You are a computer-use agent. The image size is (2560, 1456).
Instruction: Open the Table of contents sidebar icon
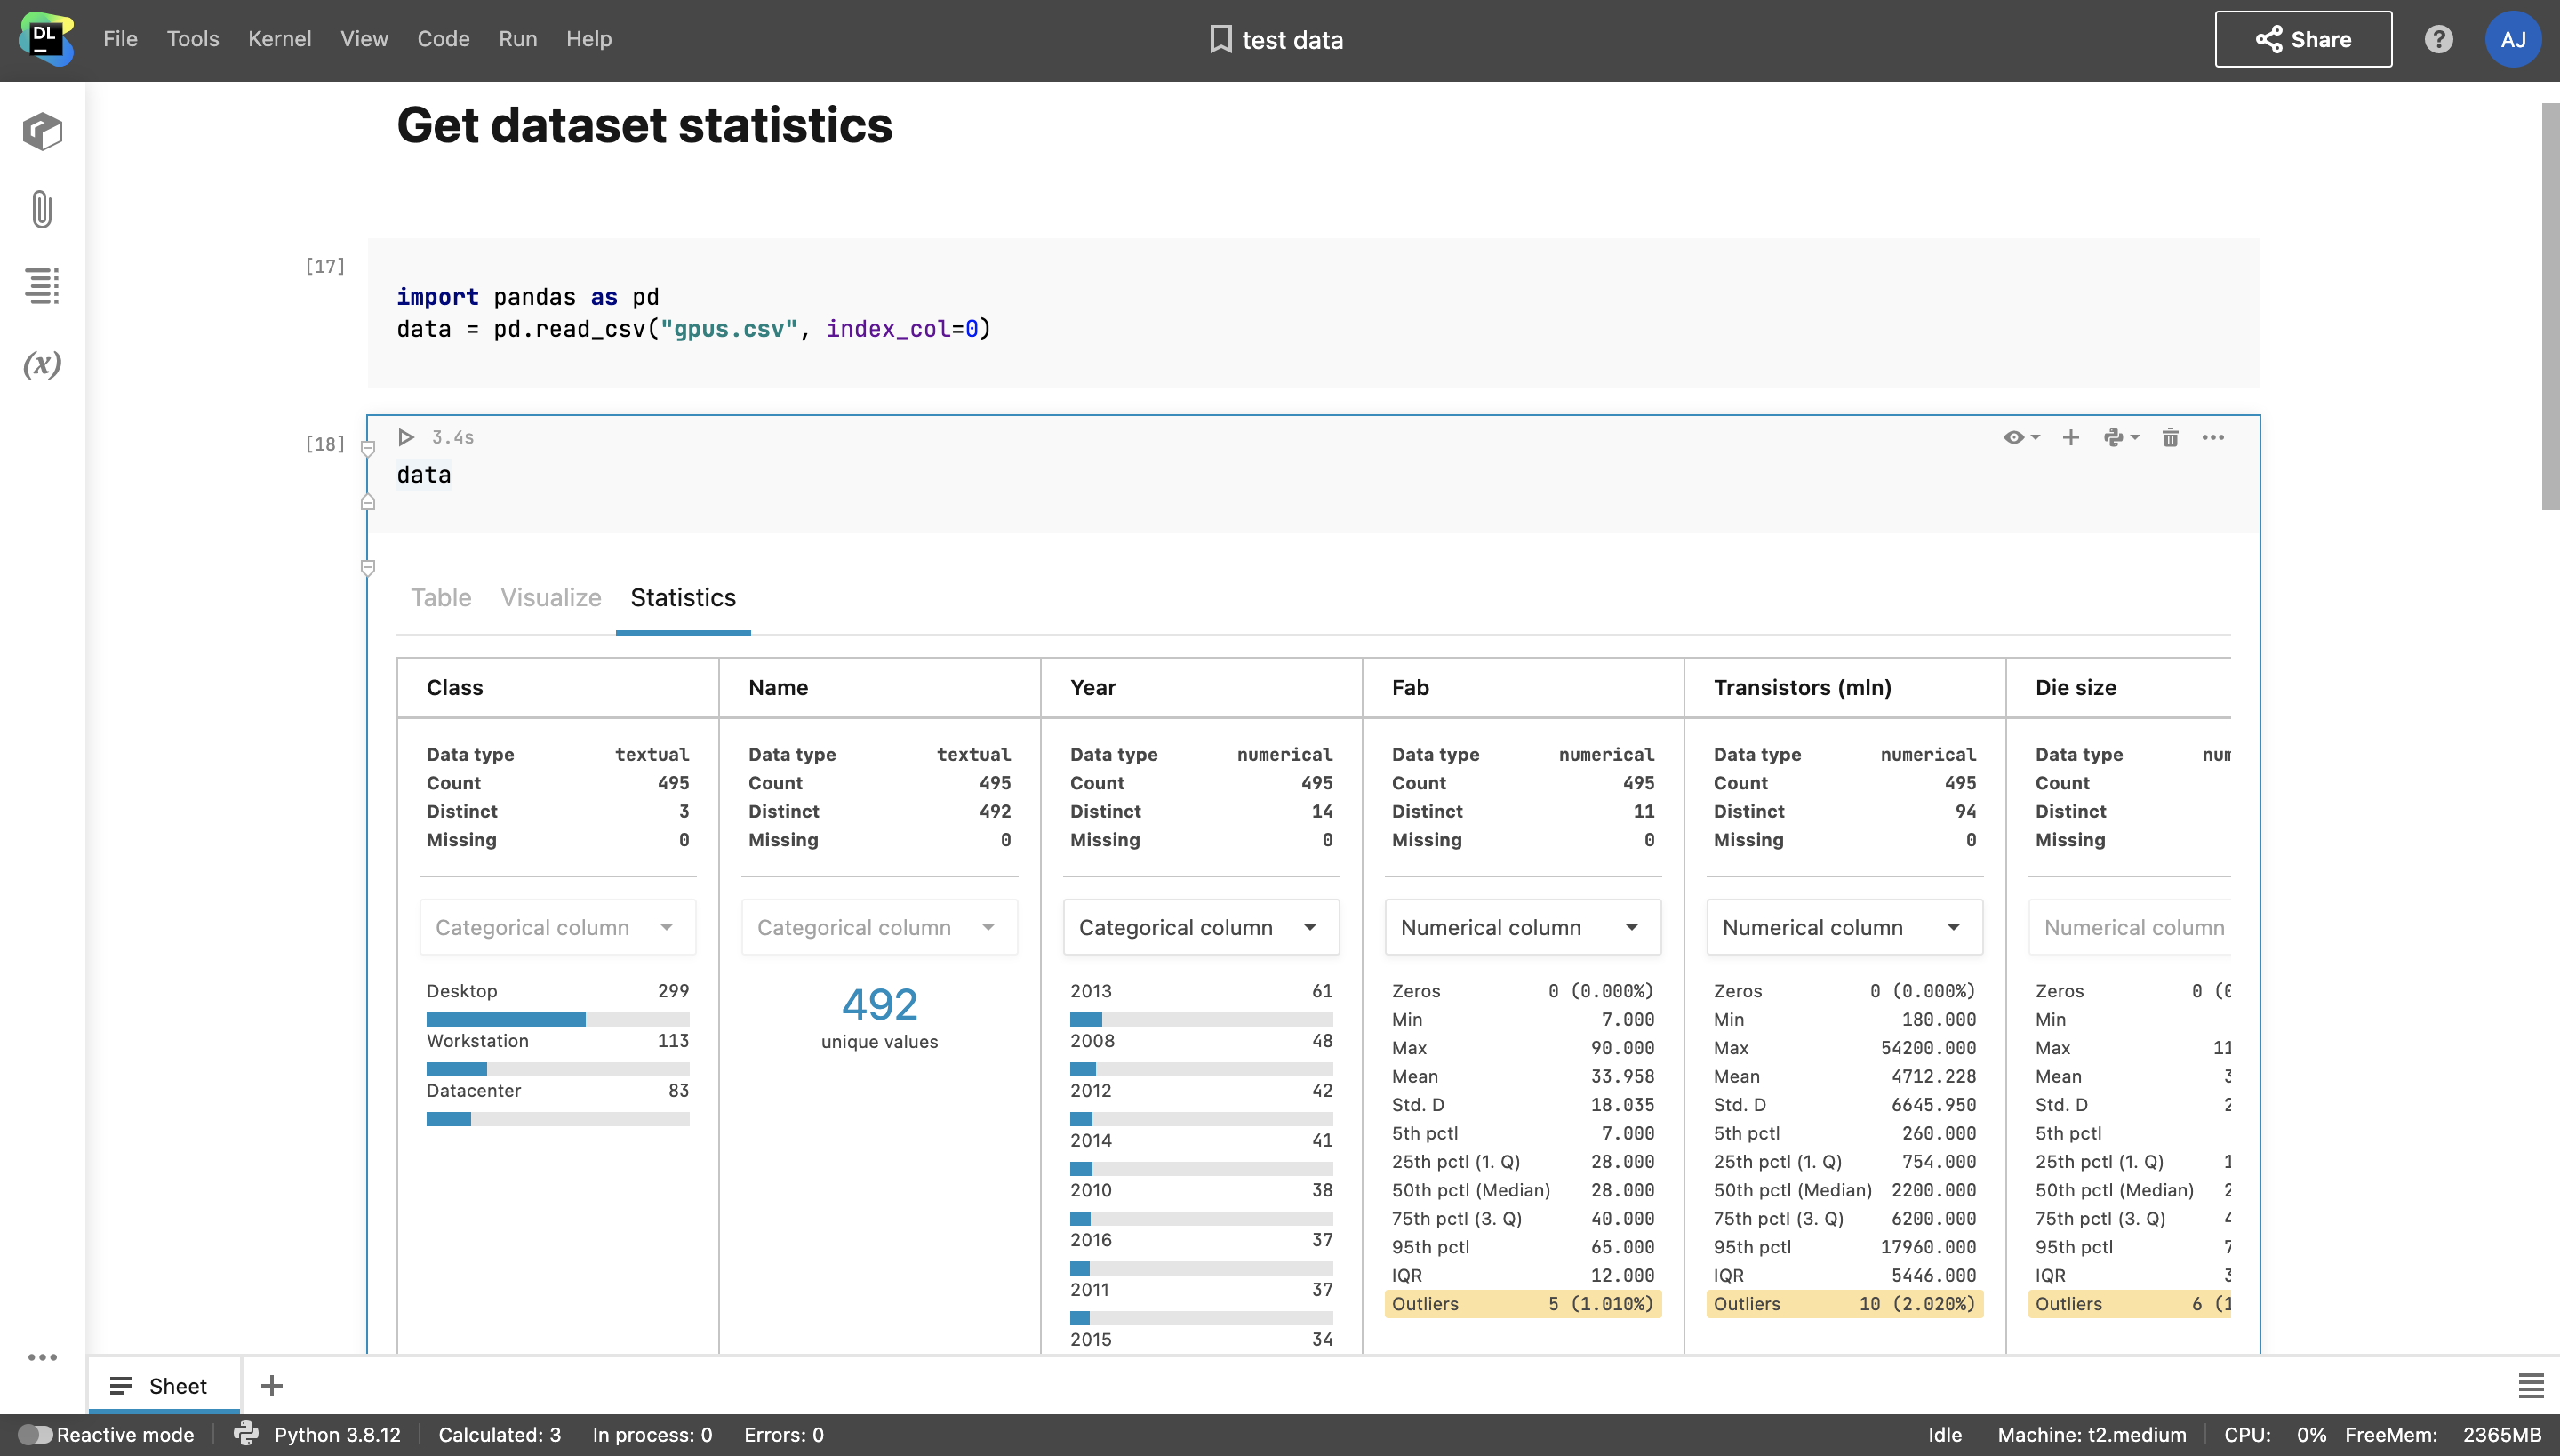click(x=42, y=286)
